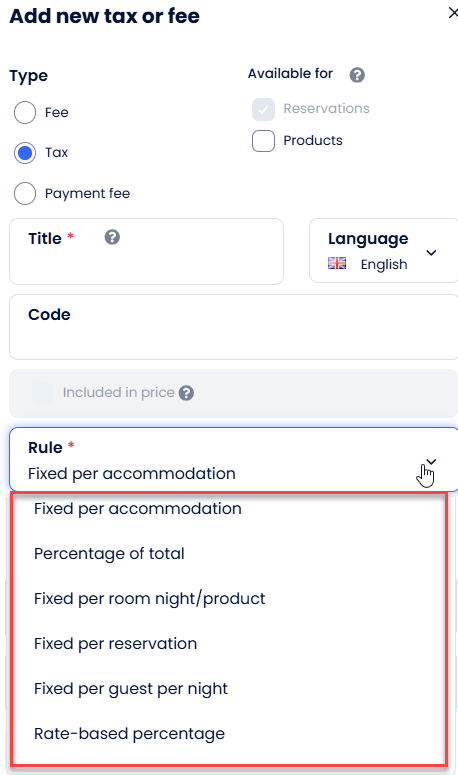Select the Tax radio button
Screen dimensions: 458x775
click(x=25, y=153)
